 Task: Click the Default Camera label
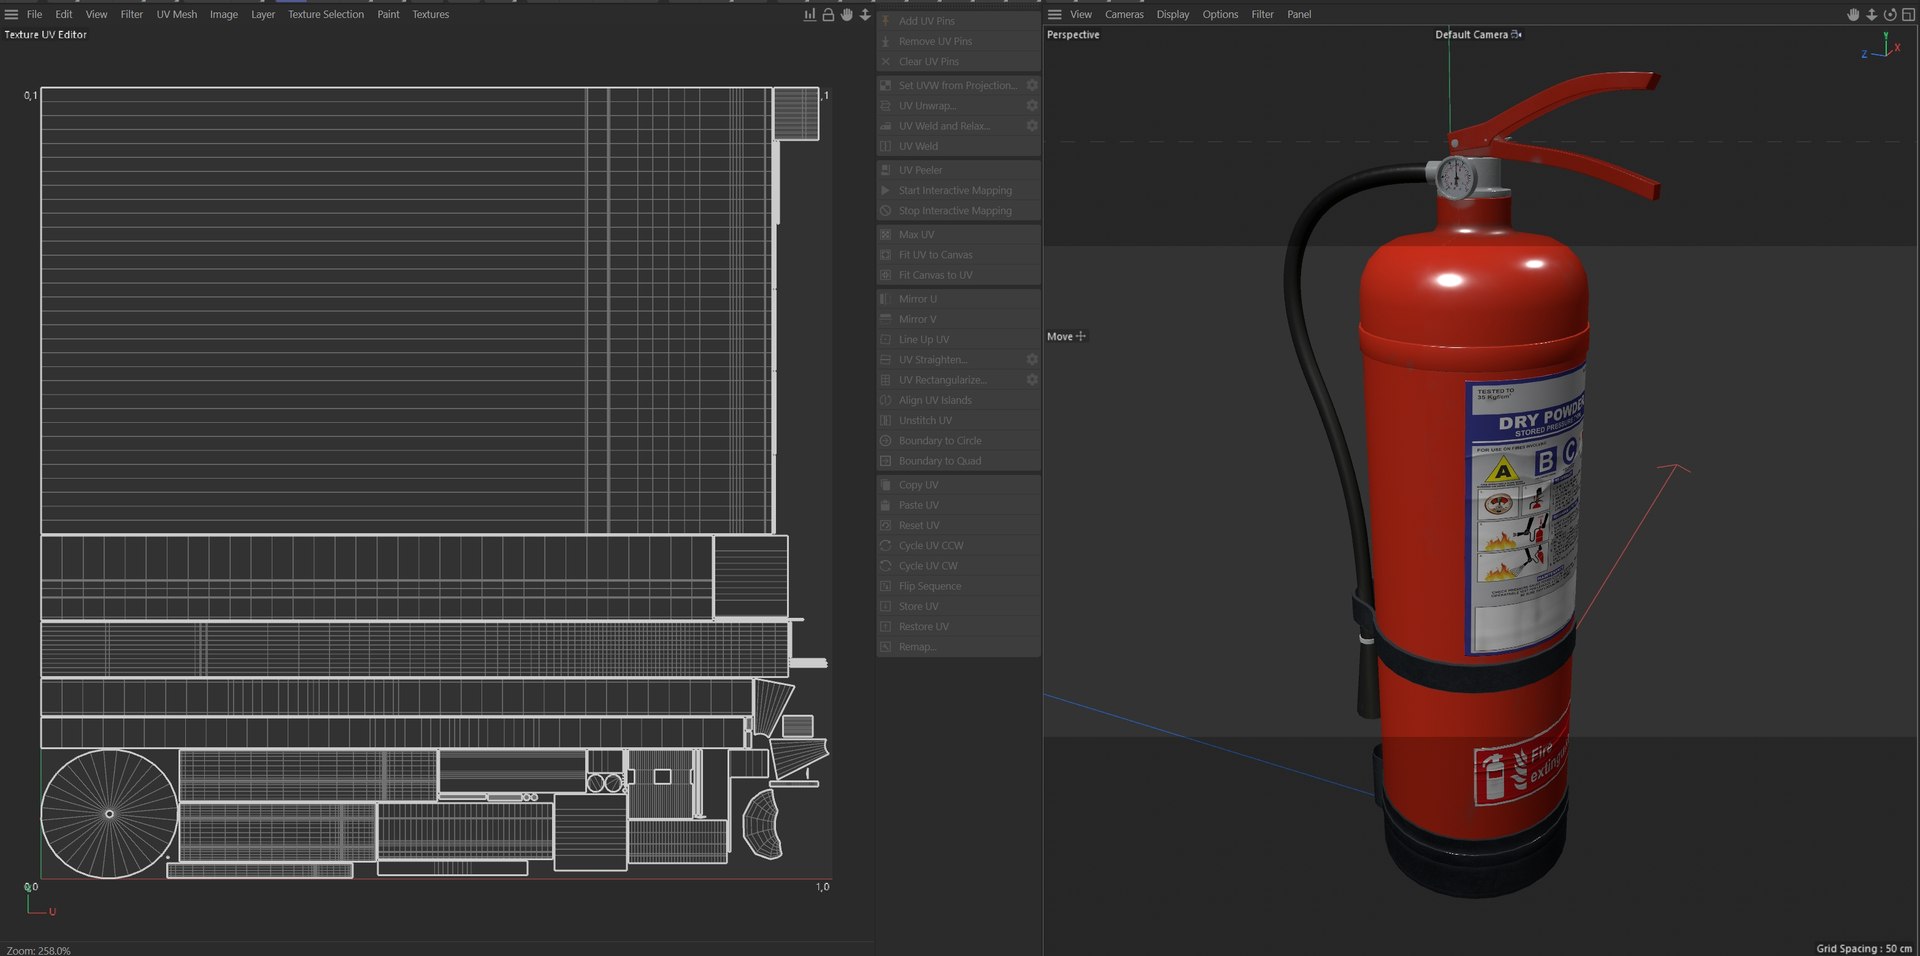(1471, 34)
